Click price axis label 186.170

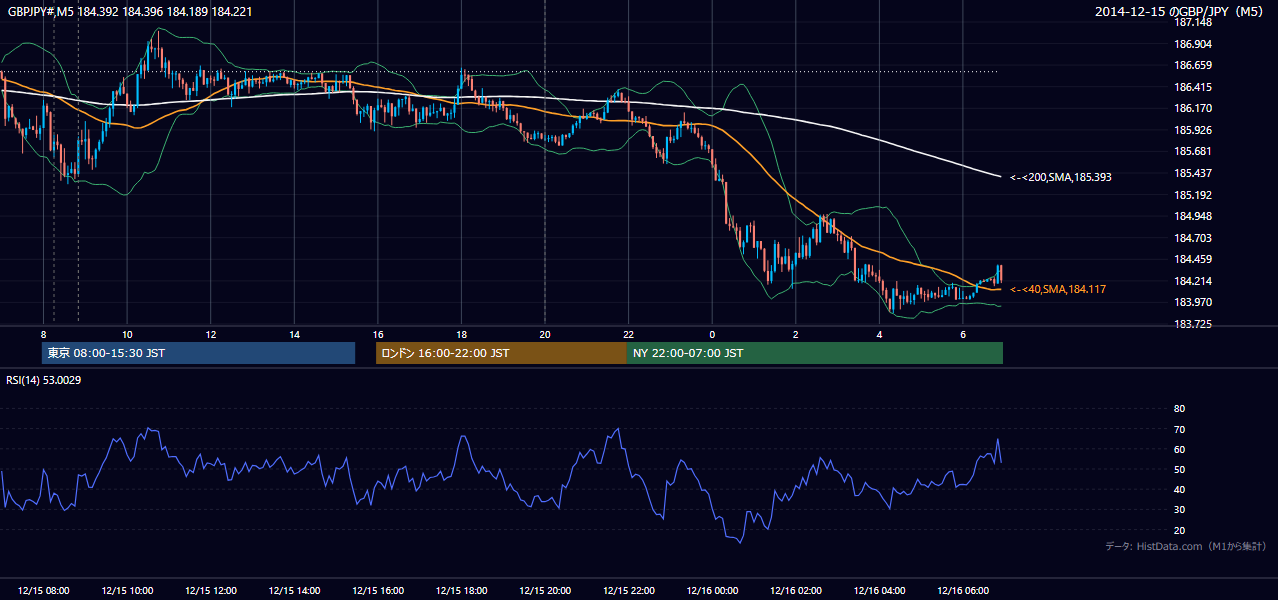[1192, 108]
